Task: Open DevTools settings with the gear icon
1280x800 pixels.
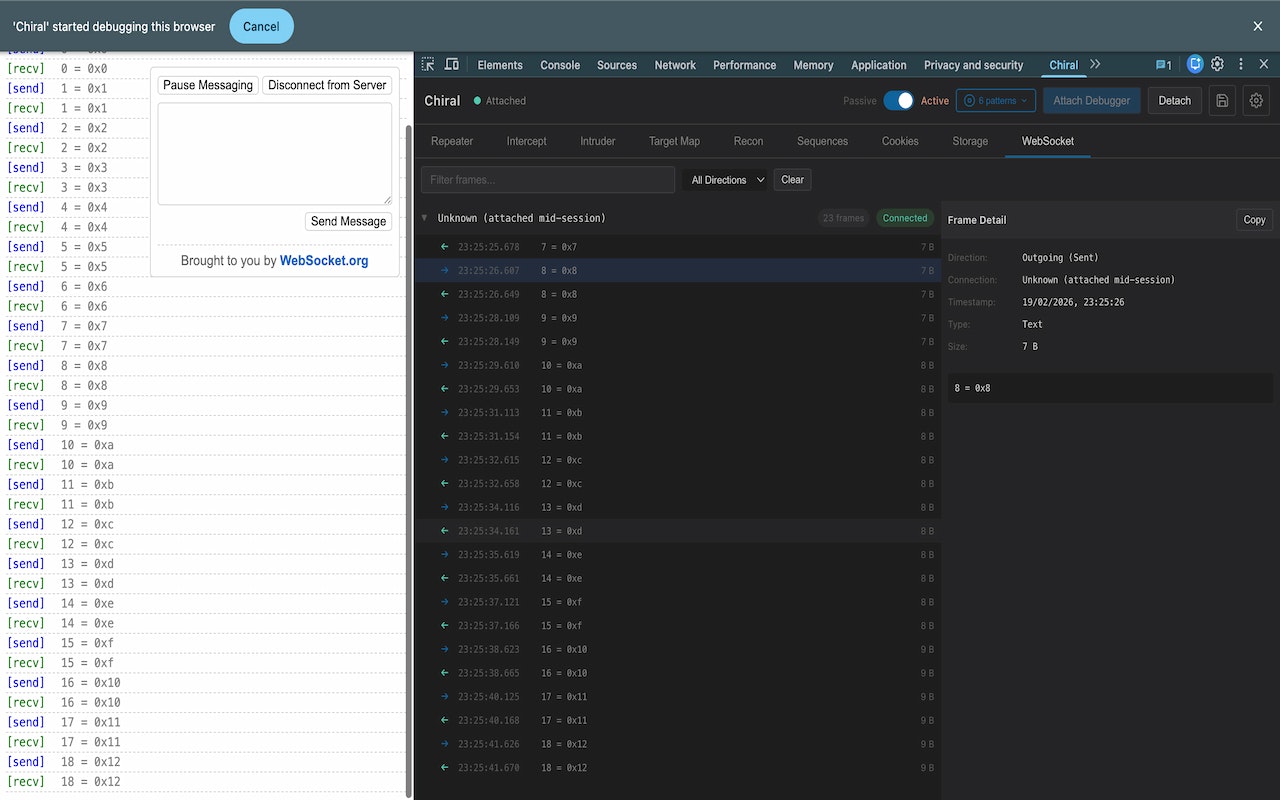Action: [1217, 64]
